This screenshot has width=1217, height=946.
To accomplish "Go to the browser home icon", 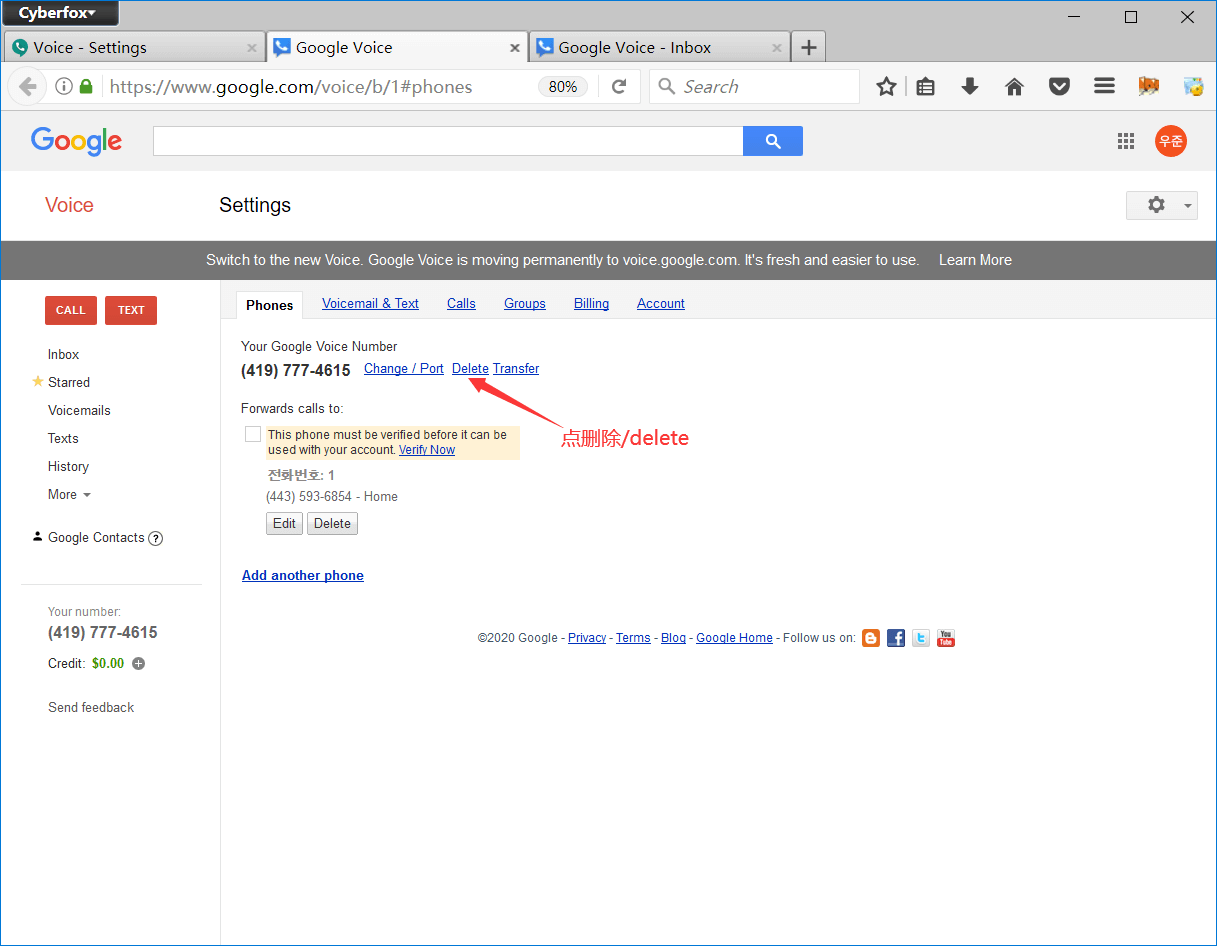I will (1014, 87).
